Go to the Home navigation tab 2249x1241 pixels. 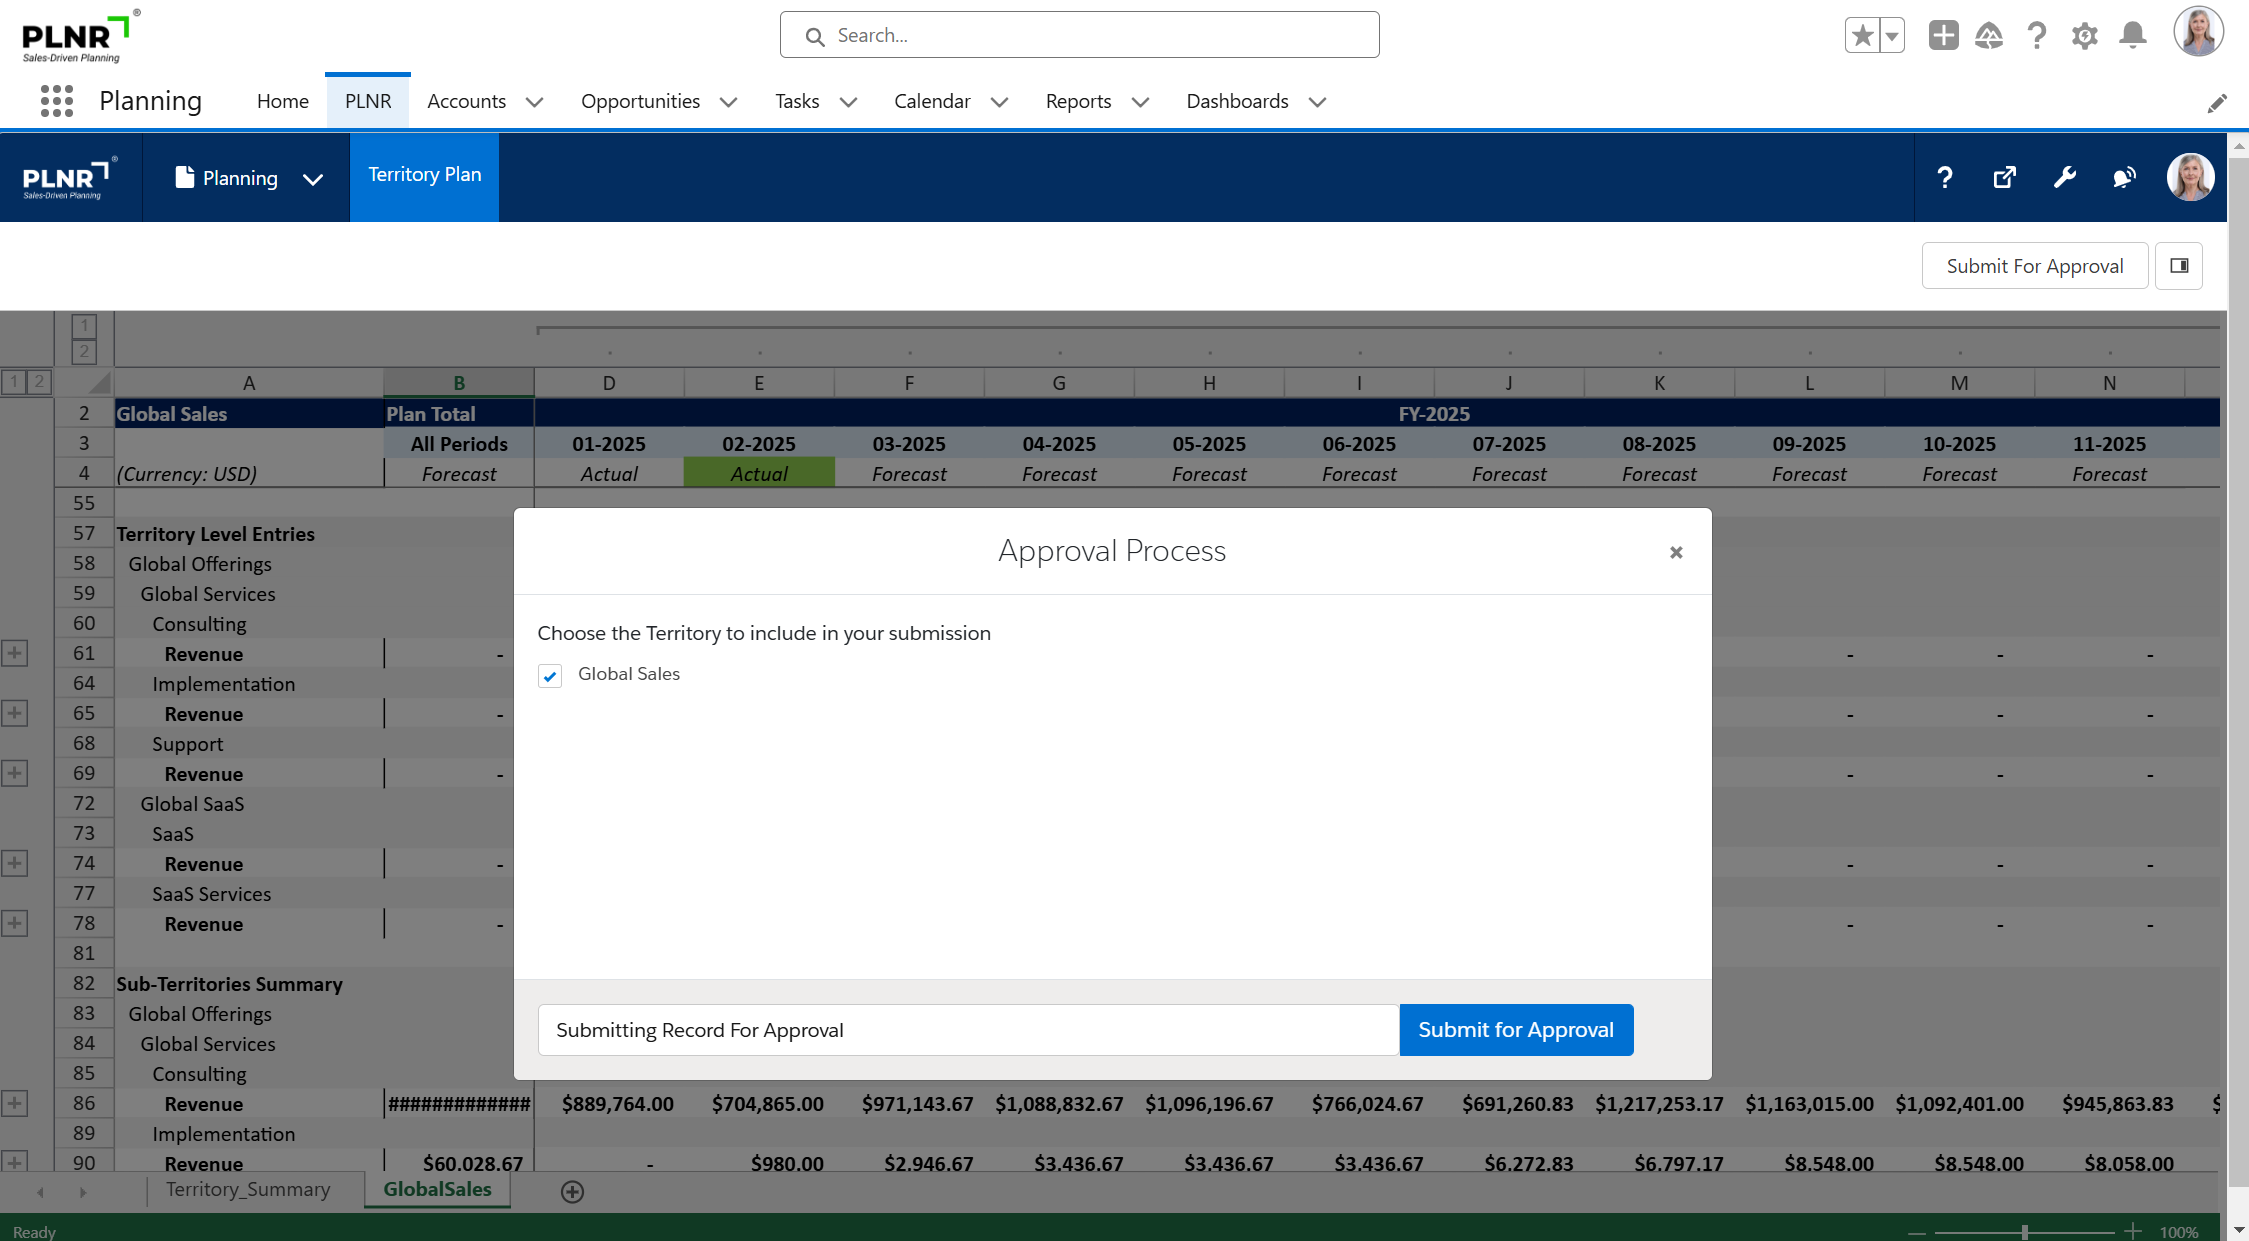(x=282, y=101)
